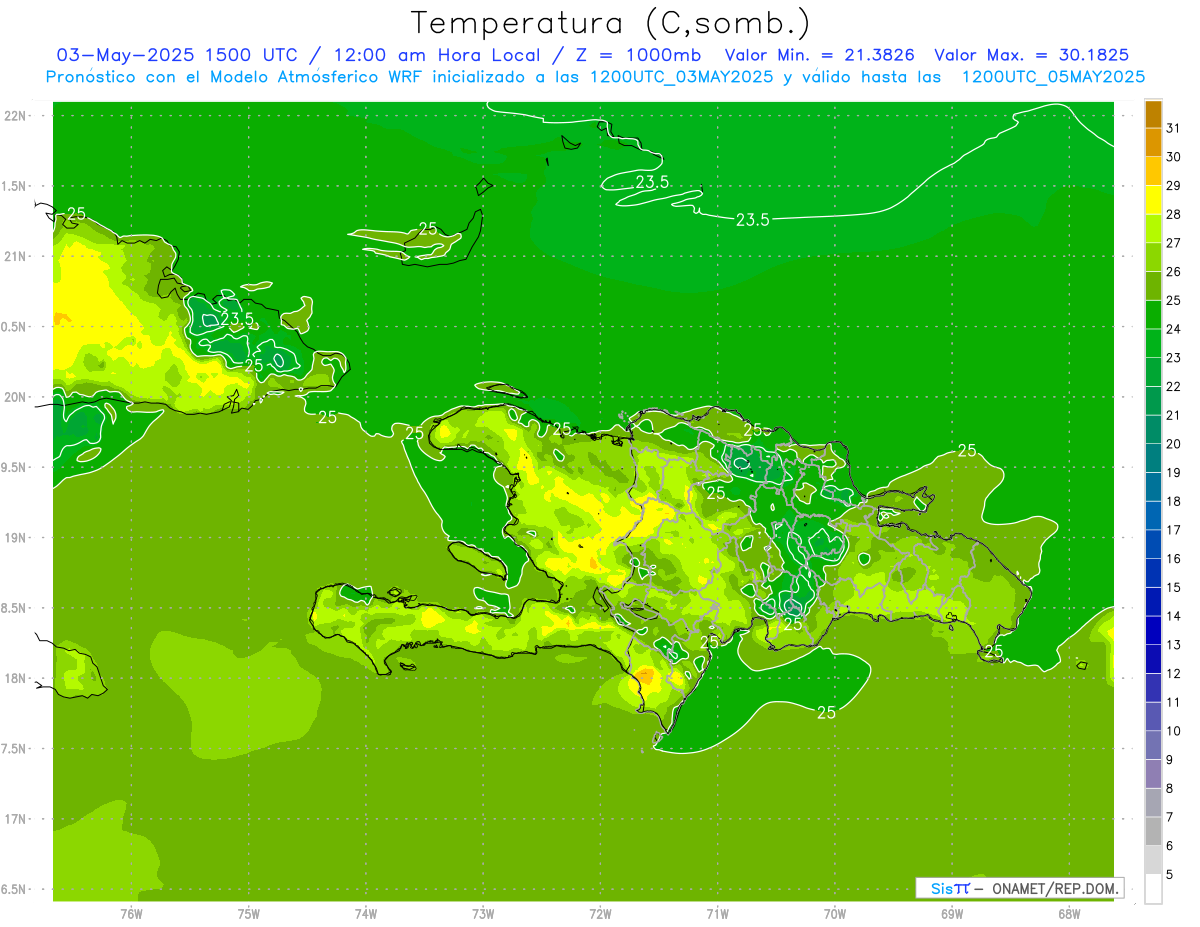Click the '17N' latitude axis label
1200x927 pixels.
(17, 819)
